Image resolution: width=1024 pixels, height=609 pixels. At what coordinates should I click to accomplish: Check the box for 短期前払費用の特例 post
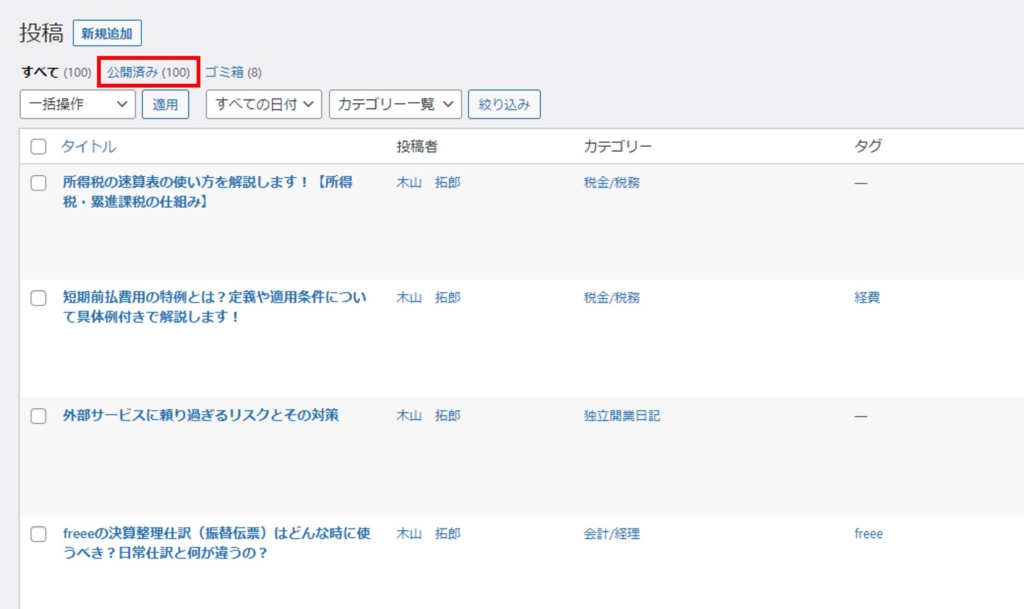pyautogui.click(x=39, y=298)
